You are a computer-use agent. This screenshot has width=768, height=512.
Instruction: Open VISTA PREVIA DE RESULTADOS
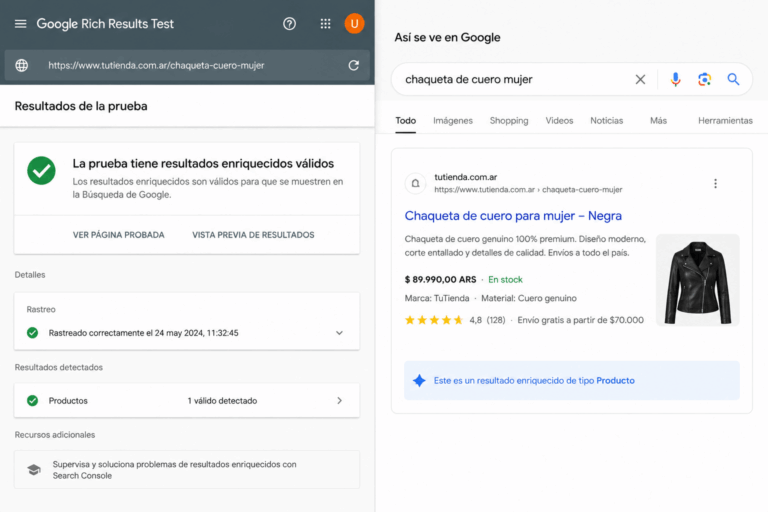click(253, 235)
